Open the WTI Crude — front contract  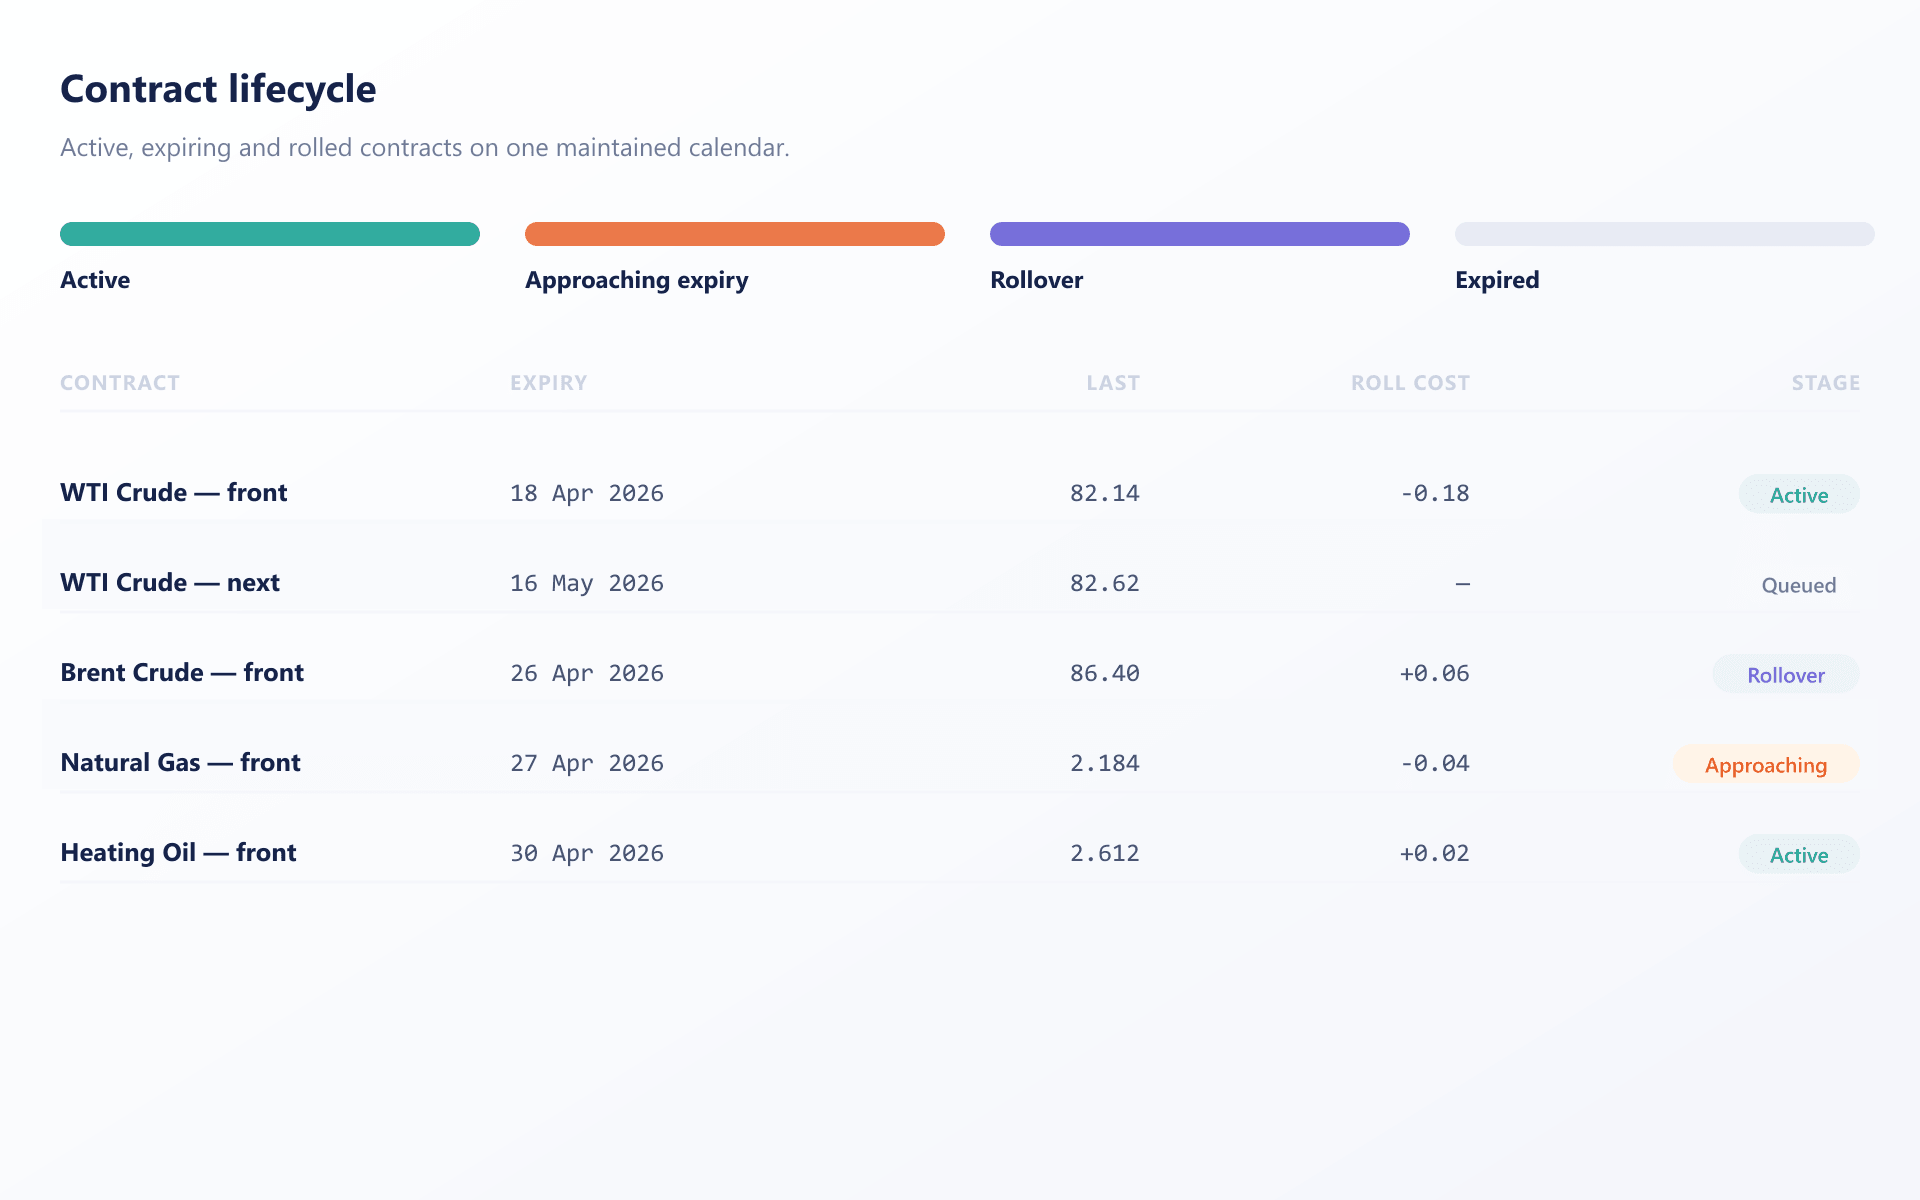pyautogui.click(x=174, y=493)
